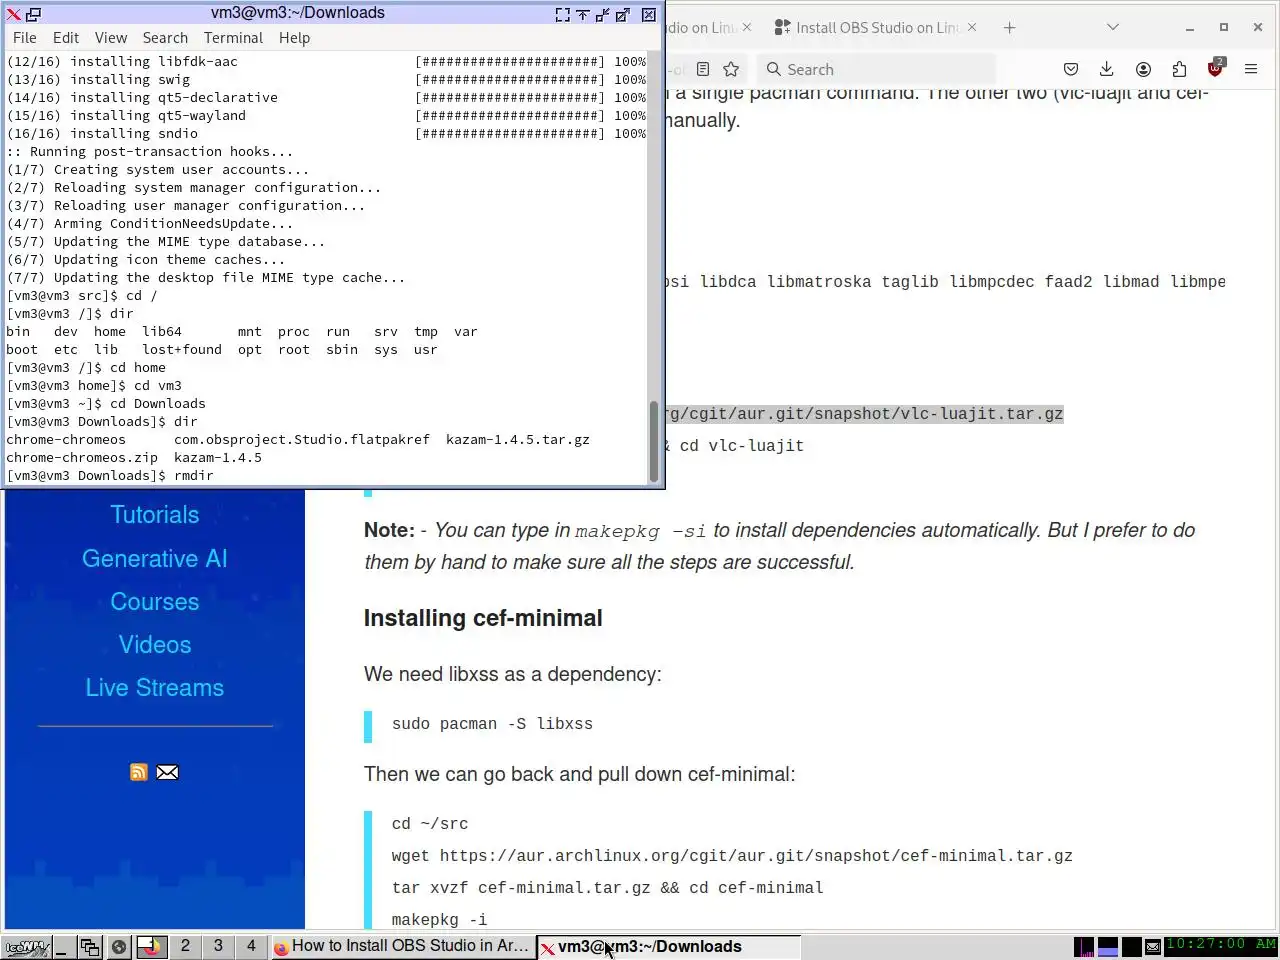Click the terminal titlebar roll-up icon

coord(583,14)
